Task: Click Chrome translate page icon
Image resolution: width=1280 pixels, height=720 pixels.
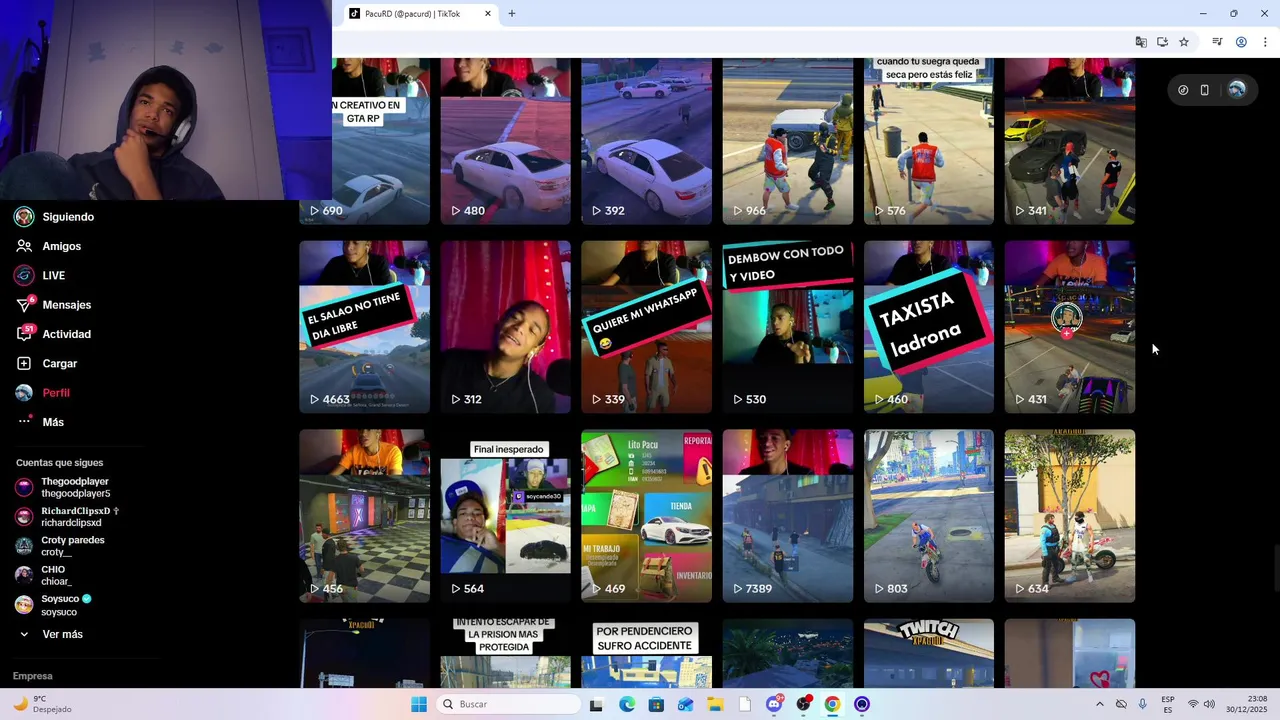Action: point(1141,42)
